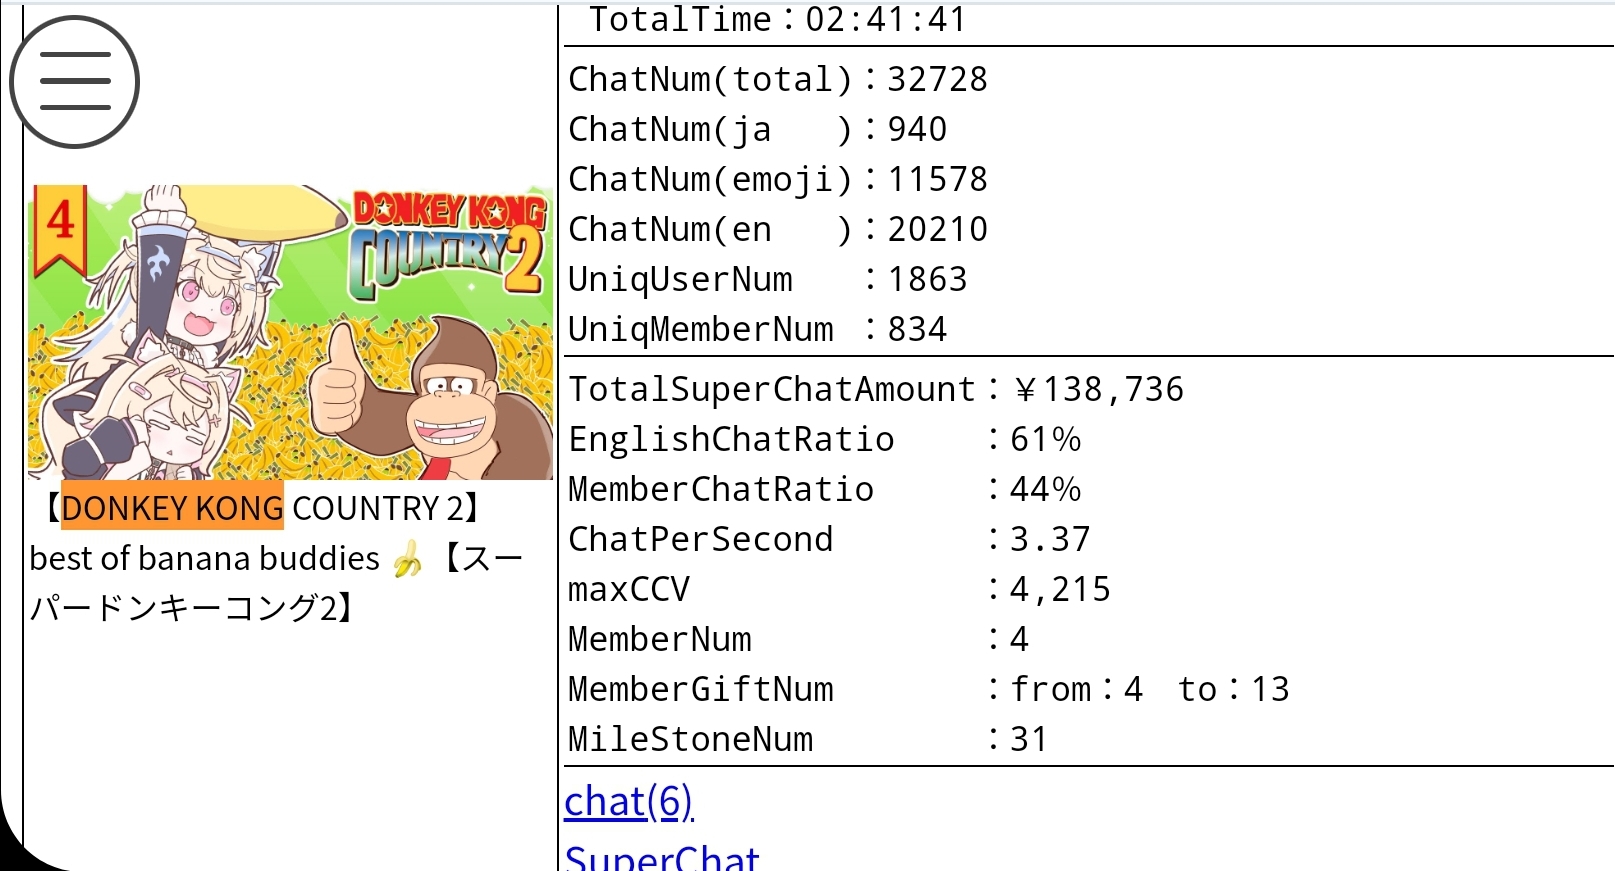Open the Donkey Kong Country 2 stream thumbnail

click(290, 332)
